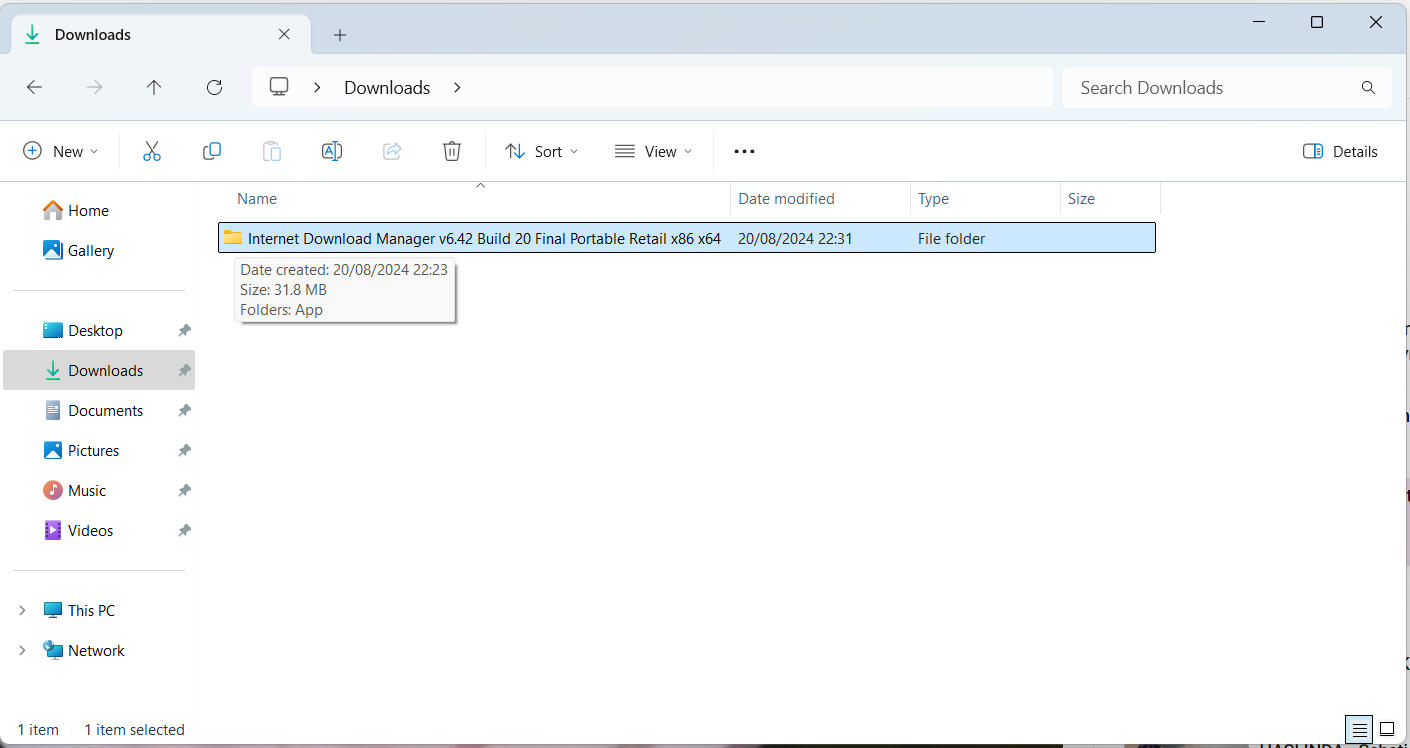Select Network in navigation pane
Image resolution: width=1410 pixels, height=748 pixels.
tap(84, 650)
